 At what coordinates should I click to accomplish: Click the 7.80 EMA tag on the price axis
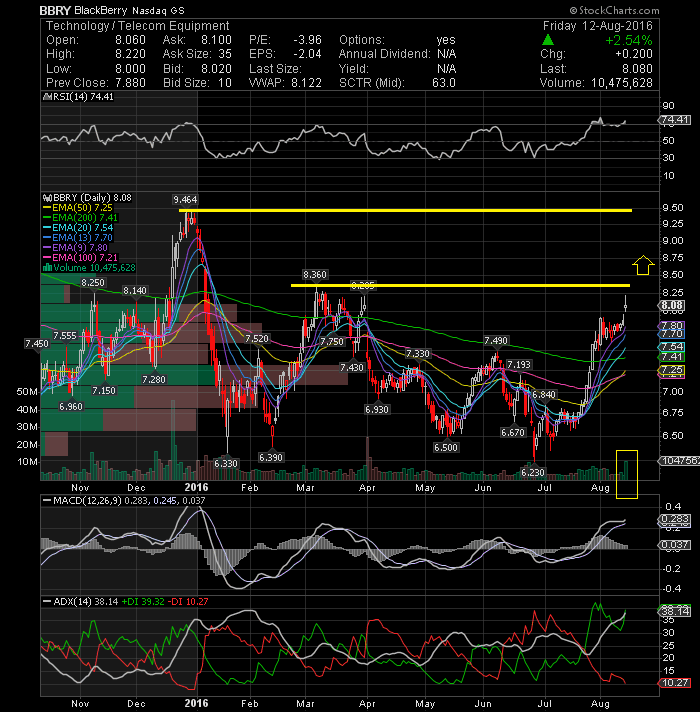(672, 326)
